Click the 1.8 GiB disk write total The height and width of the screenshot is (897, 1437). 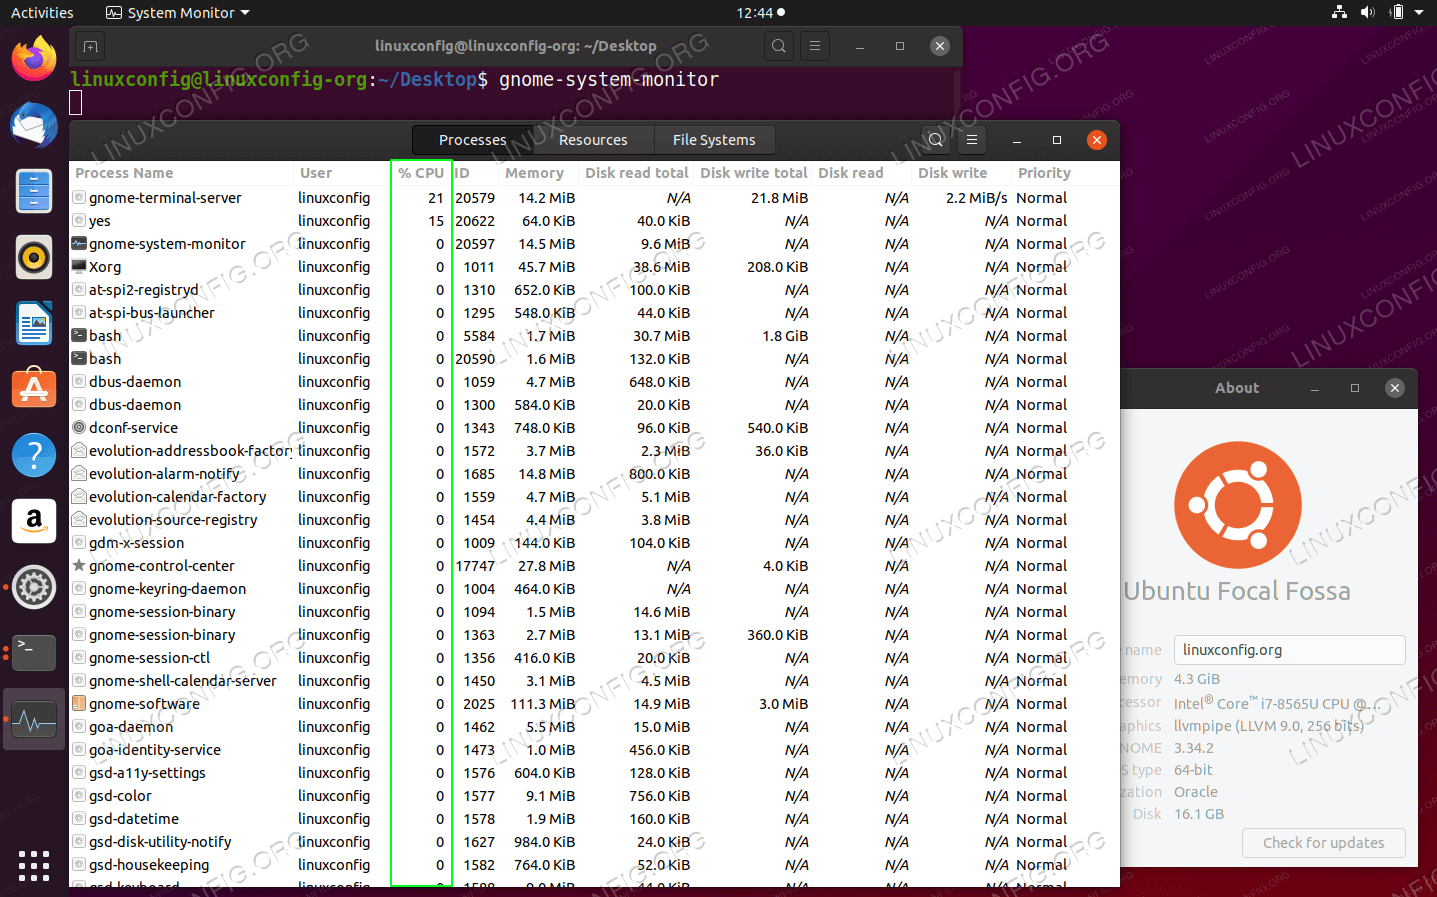pos(785,336)
